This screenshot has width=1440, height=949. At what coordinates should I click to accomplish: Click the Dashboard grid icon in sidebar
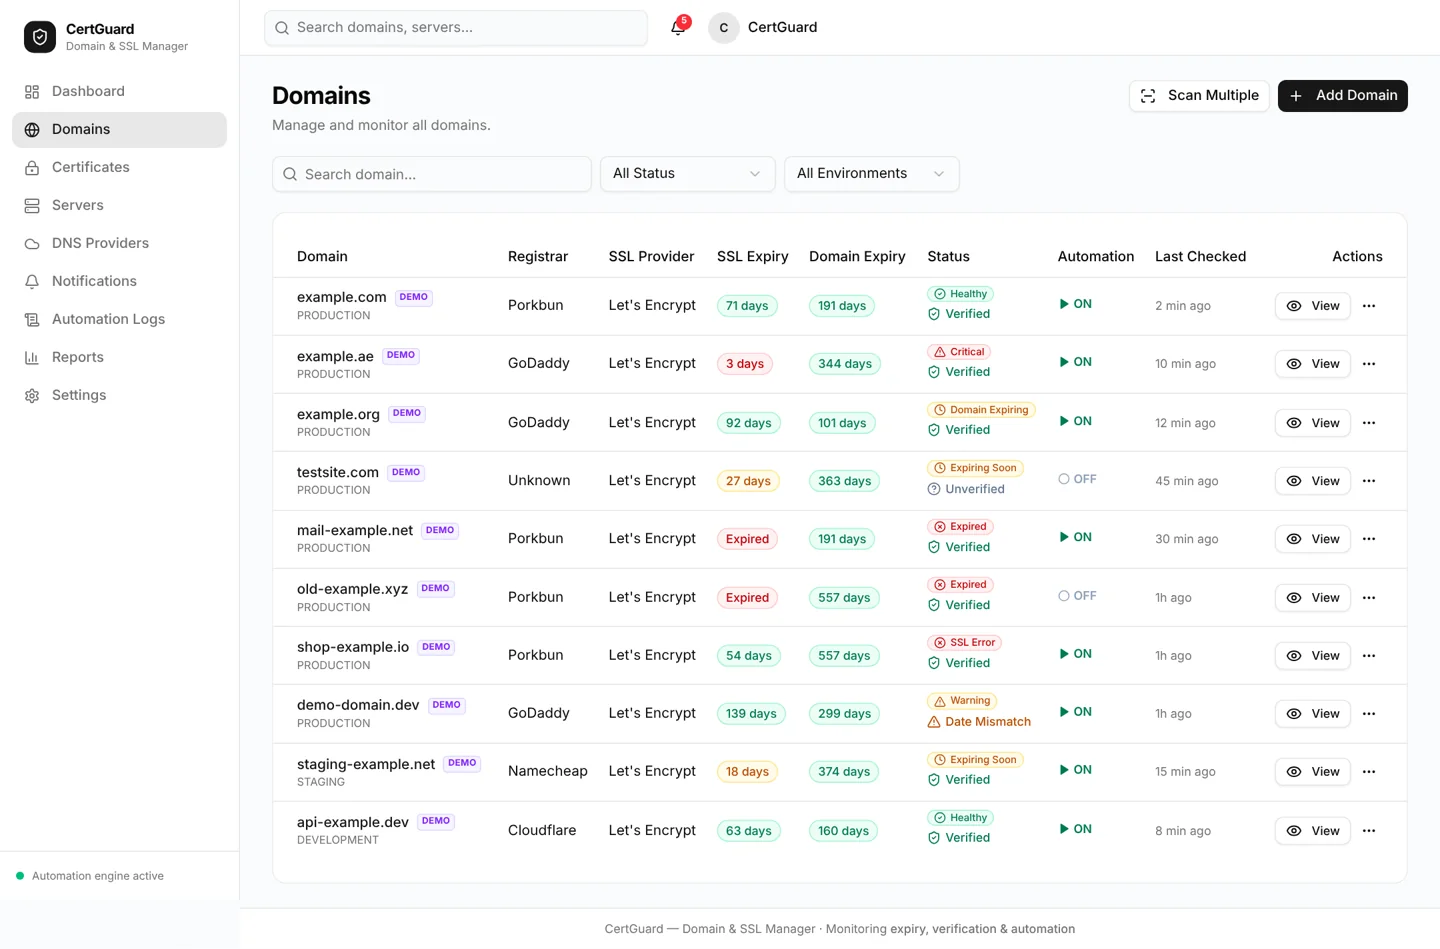32,92
